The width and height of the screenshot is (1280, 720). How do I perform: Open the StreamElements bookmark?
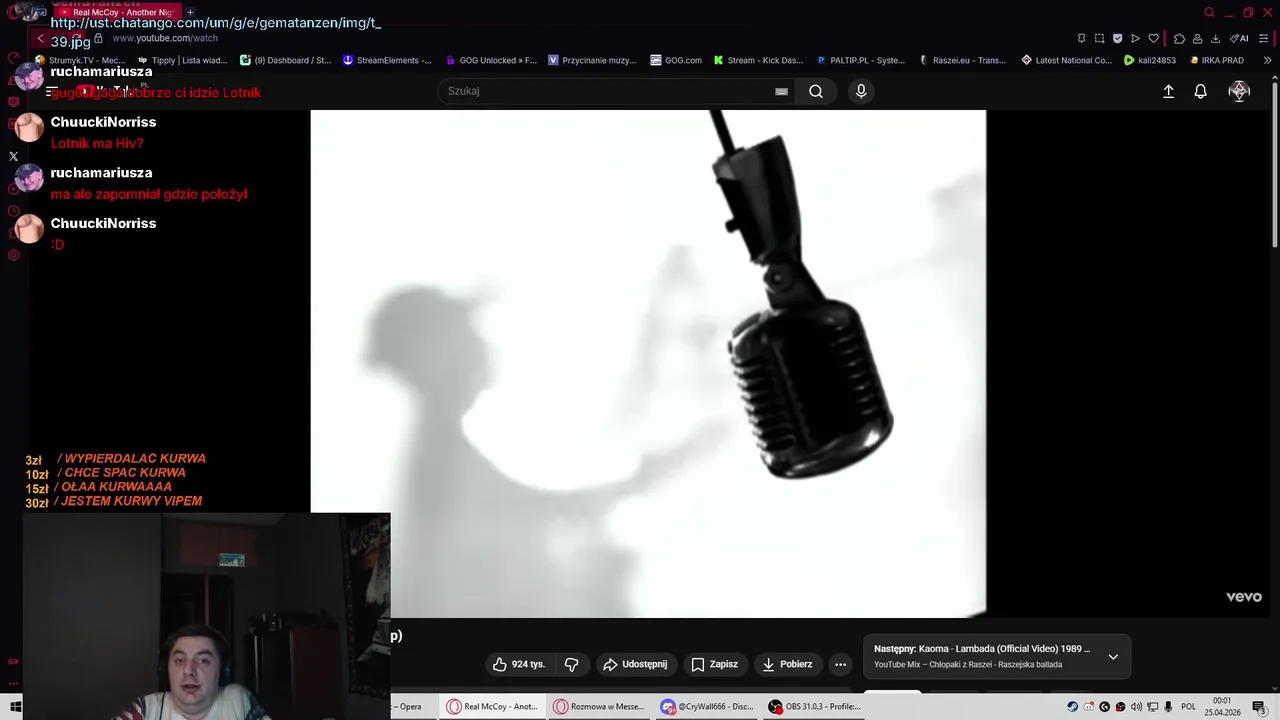[387, 60]
